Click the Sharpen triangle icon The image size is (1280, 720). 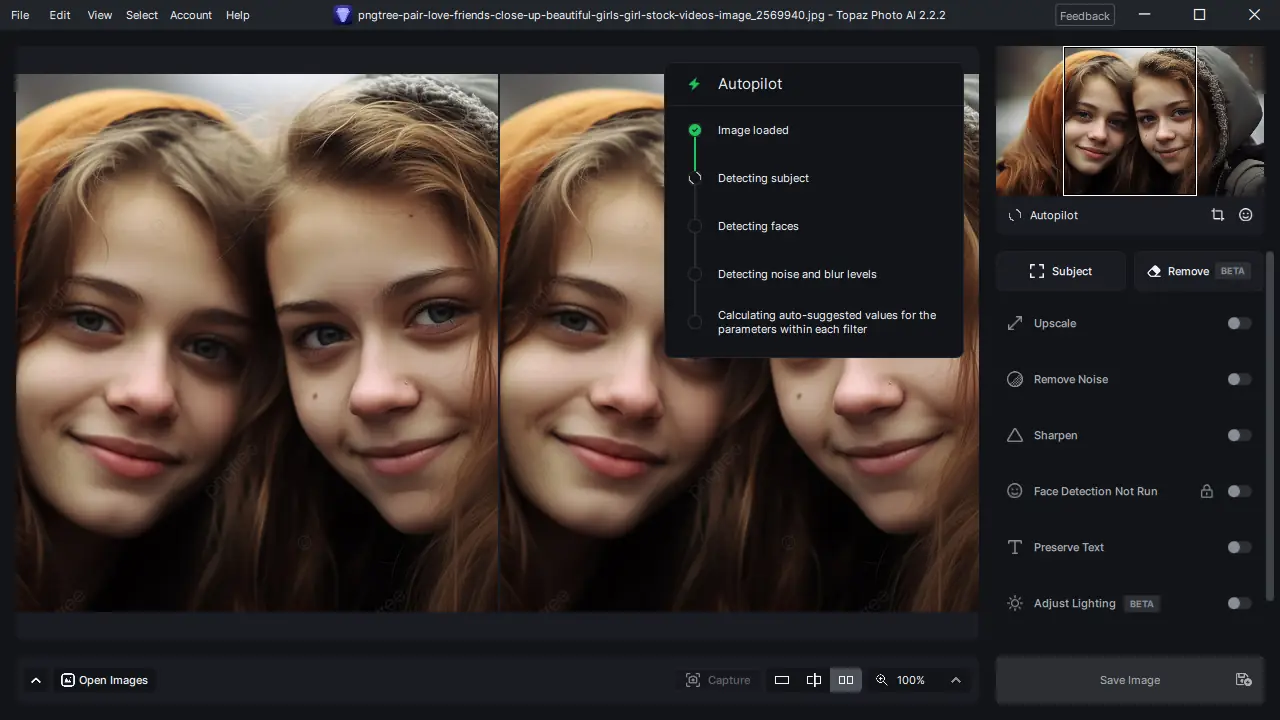point(1015,435)
